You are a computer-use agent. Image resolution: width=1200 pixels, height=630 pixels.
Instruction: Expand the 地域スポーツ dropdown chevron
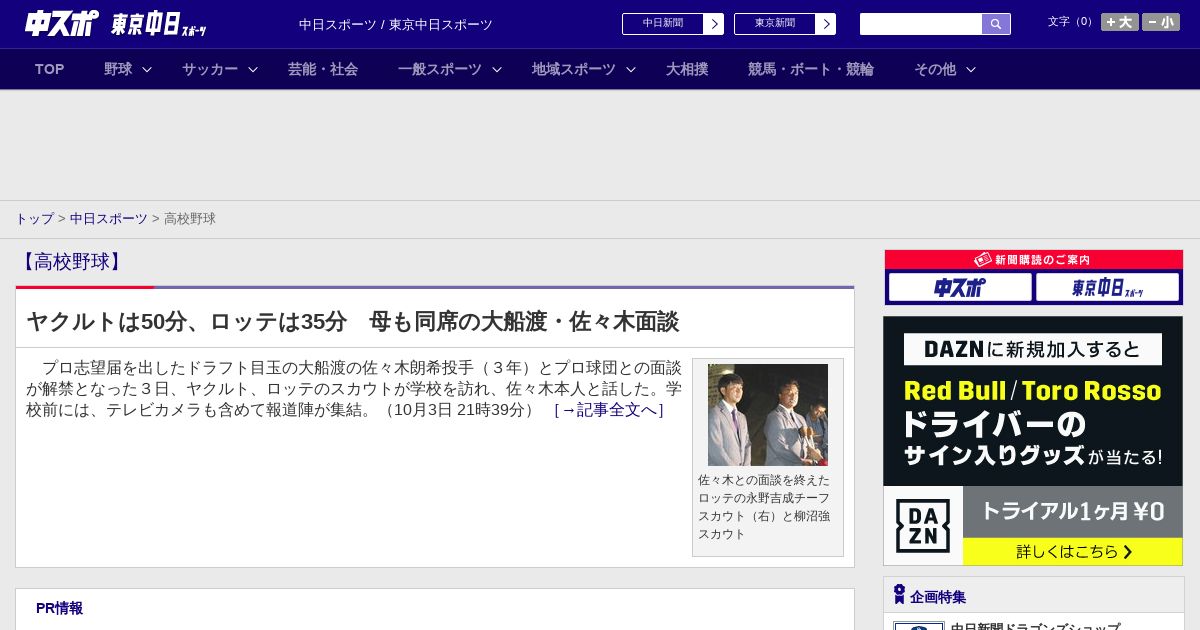pyautogui.click(x=631, y=70)
